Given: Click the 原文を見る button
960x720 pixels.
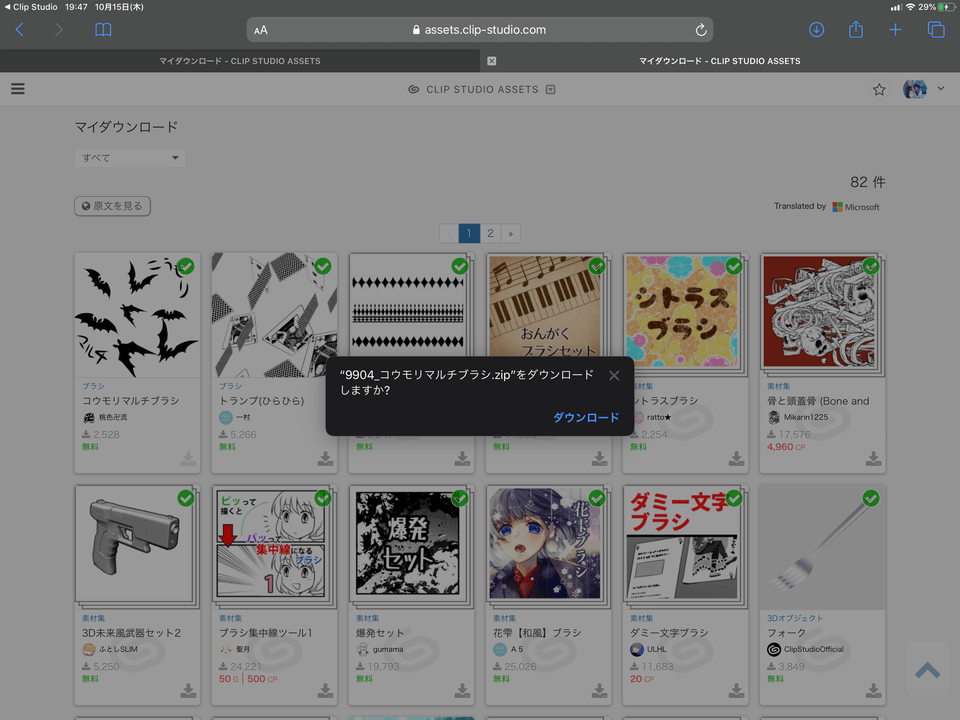Looking at the screenshot, I should (x=112, y=206).
